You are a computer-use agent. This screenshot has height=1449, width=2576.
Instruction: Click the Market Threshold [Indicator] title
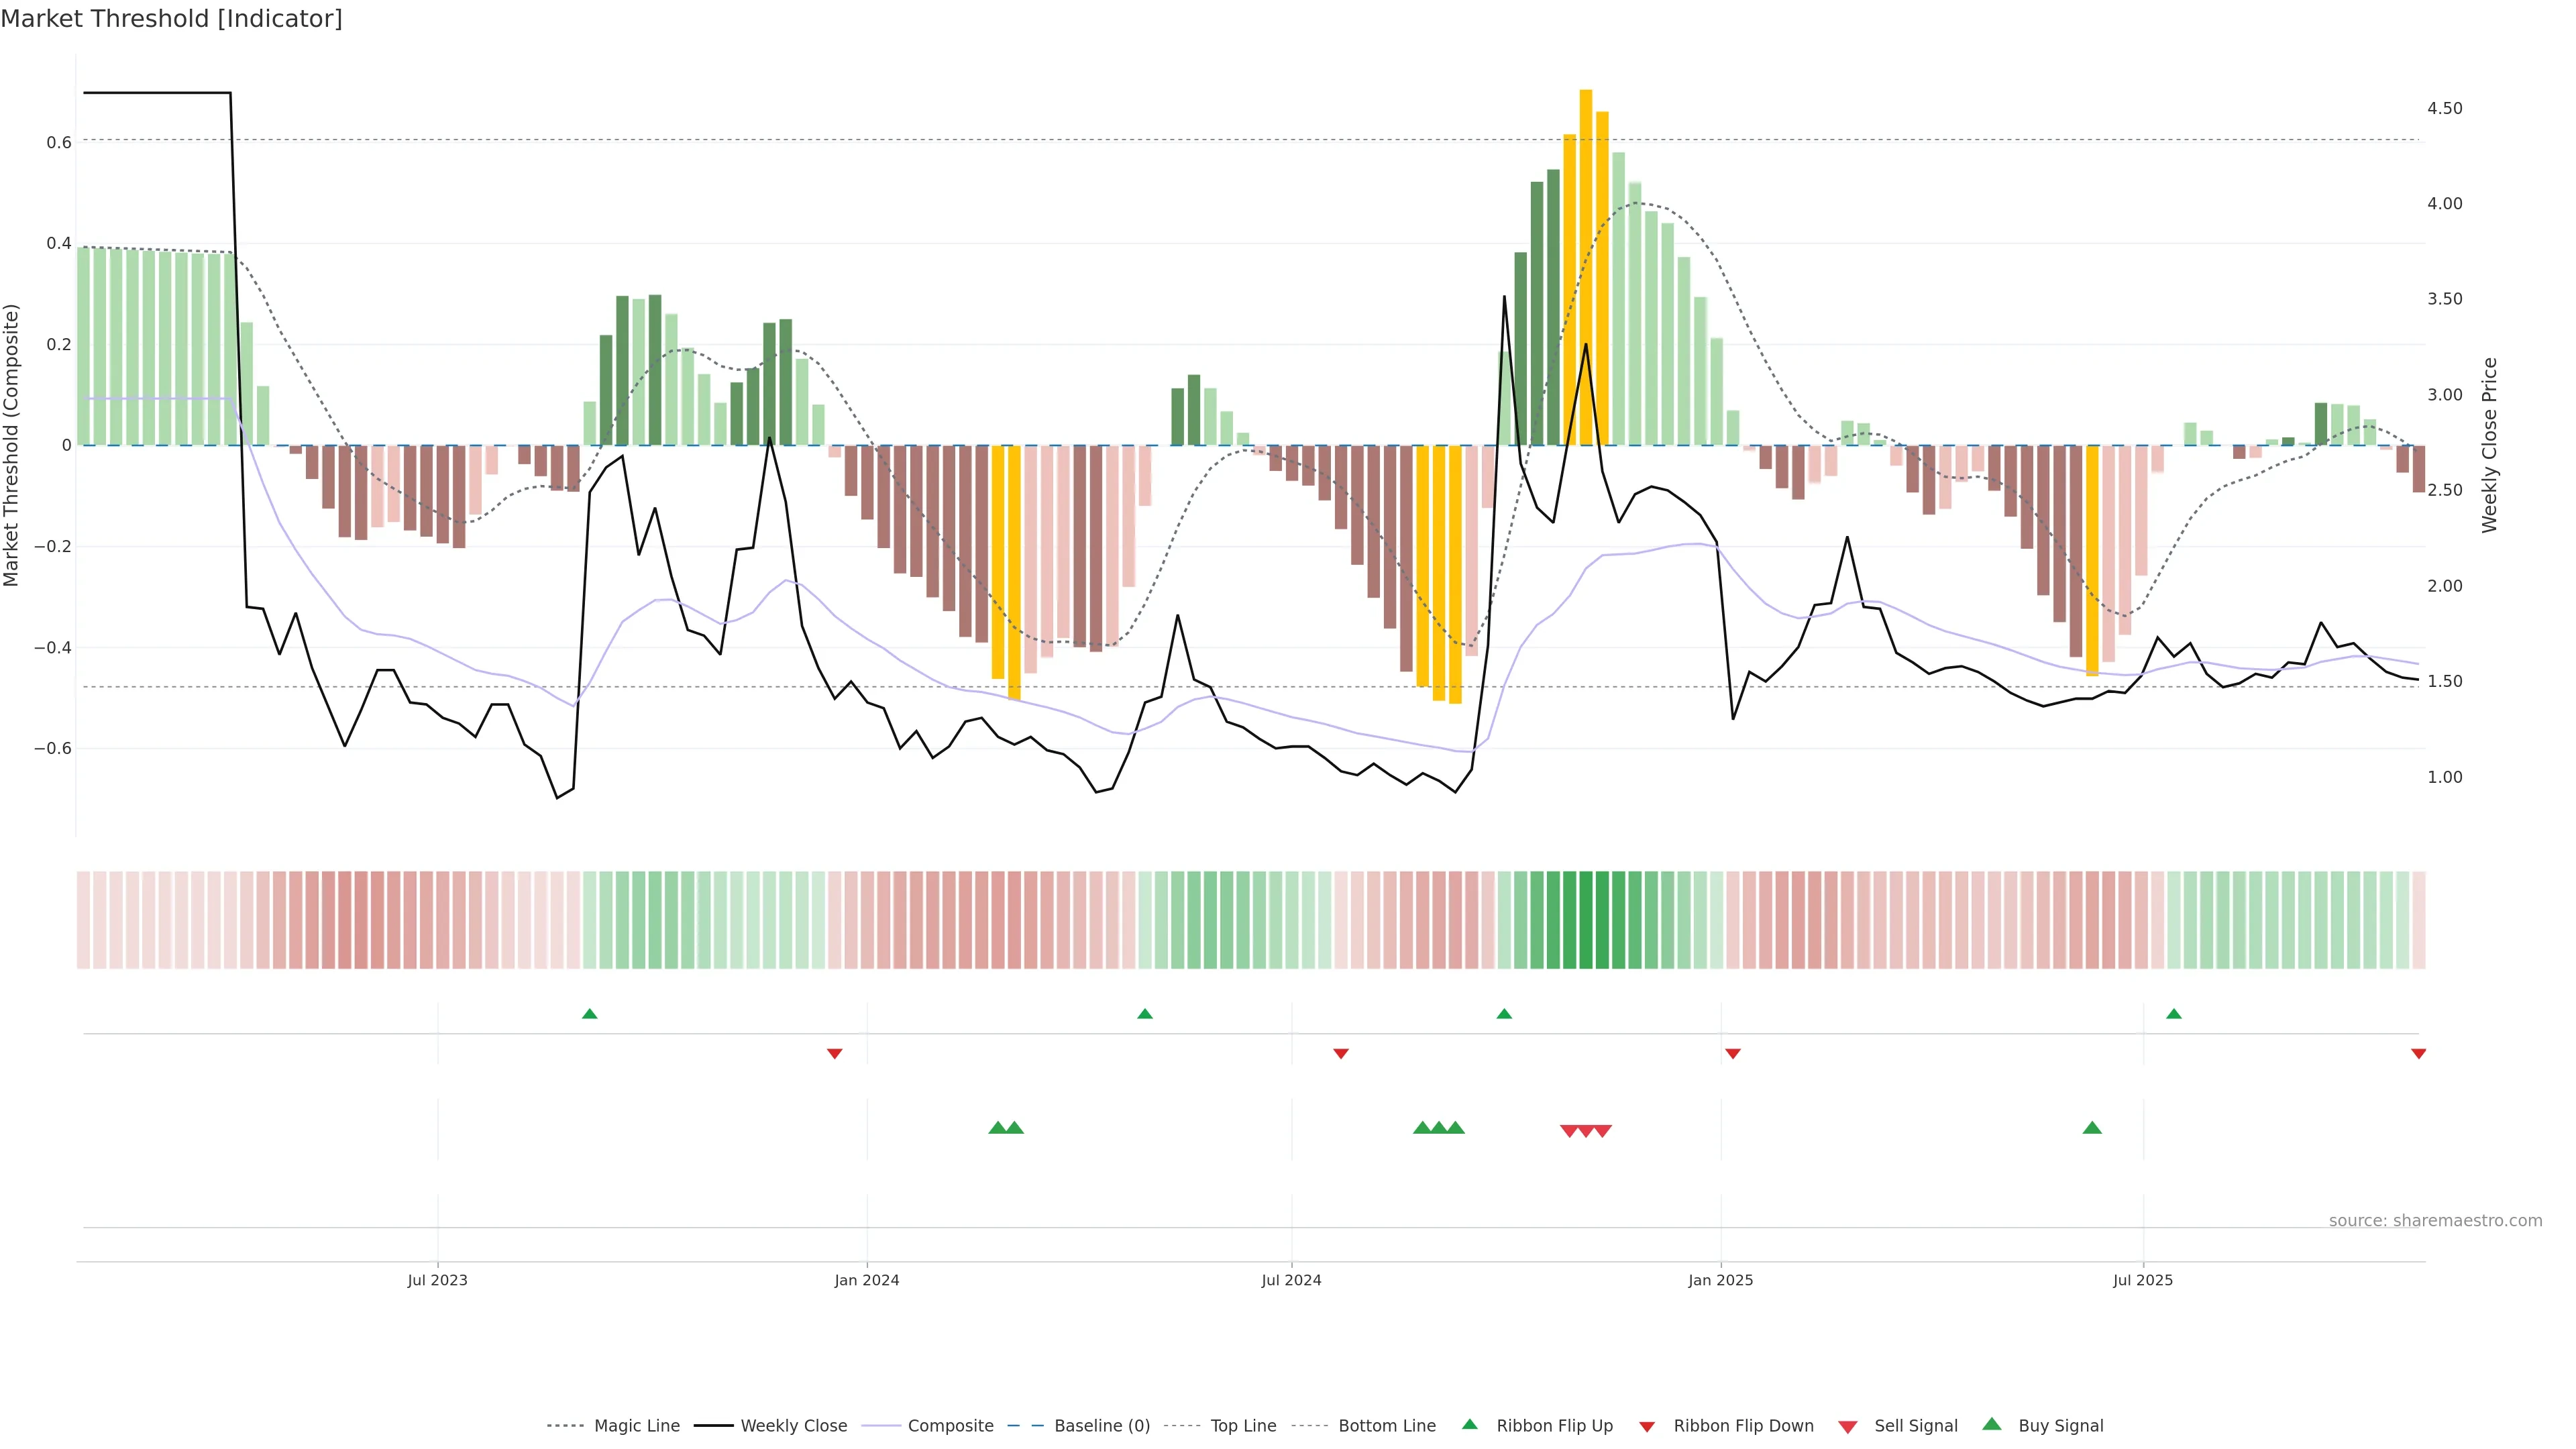171,19
